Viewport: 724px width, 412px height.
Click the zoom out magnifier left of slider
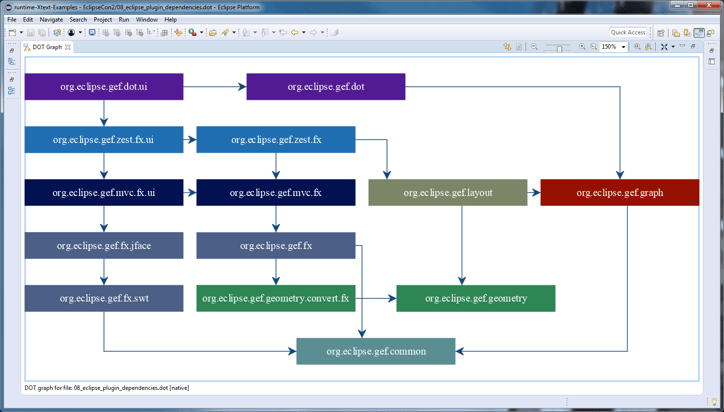(x=534, y=47)
